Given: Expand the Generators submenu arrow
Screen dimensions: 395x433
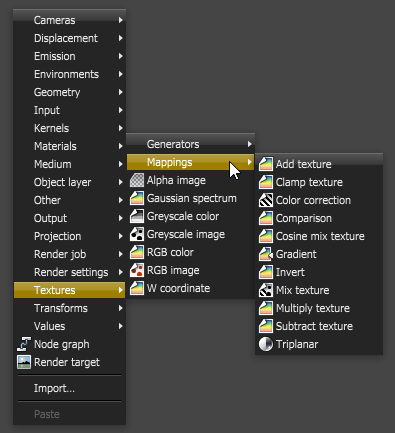Looking at the screenshot, I should point(249,144).
